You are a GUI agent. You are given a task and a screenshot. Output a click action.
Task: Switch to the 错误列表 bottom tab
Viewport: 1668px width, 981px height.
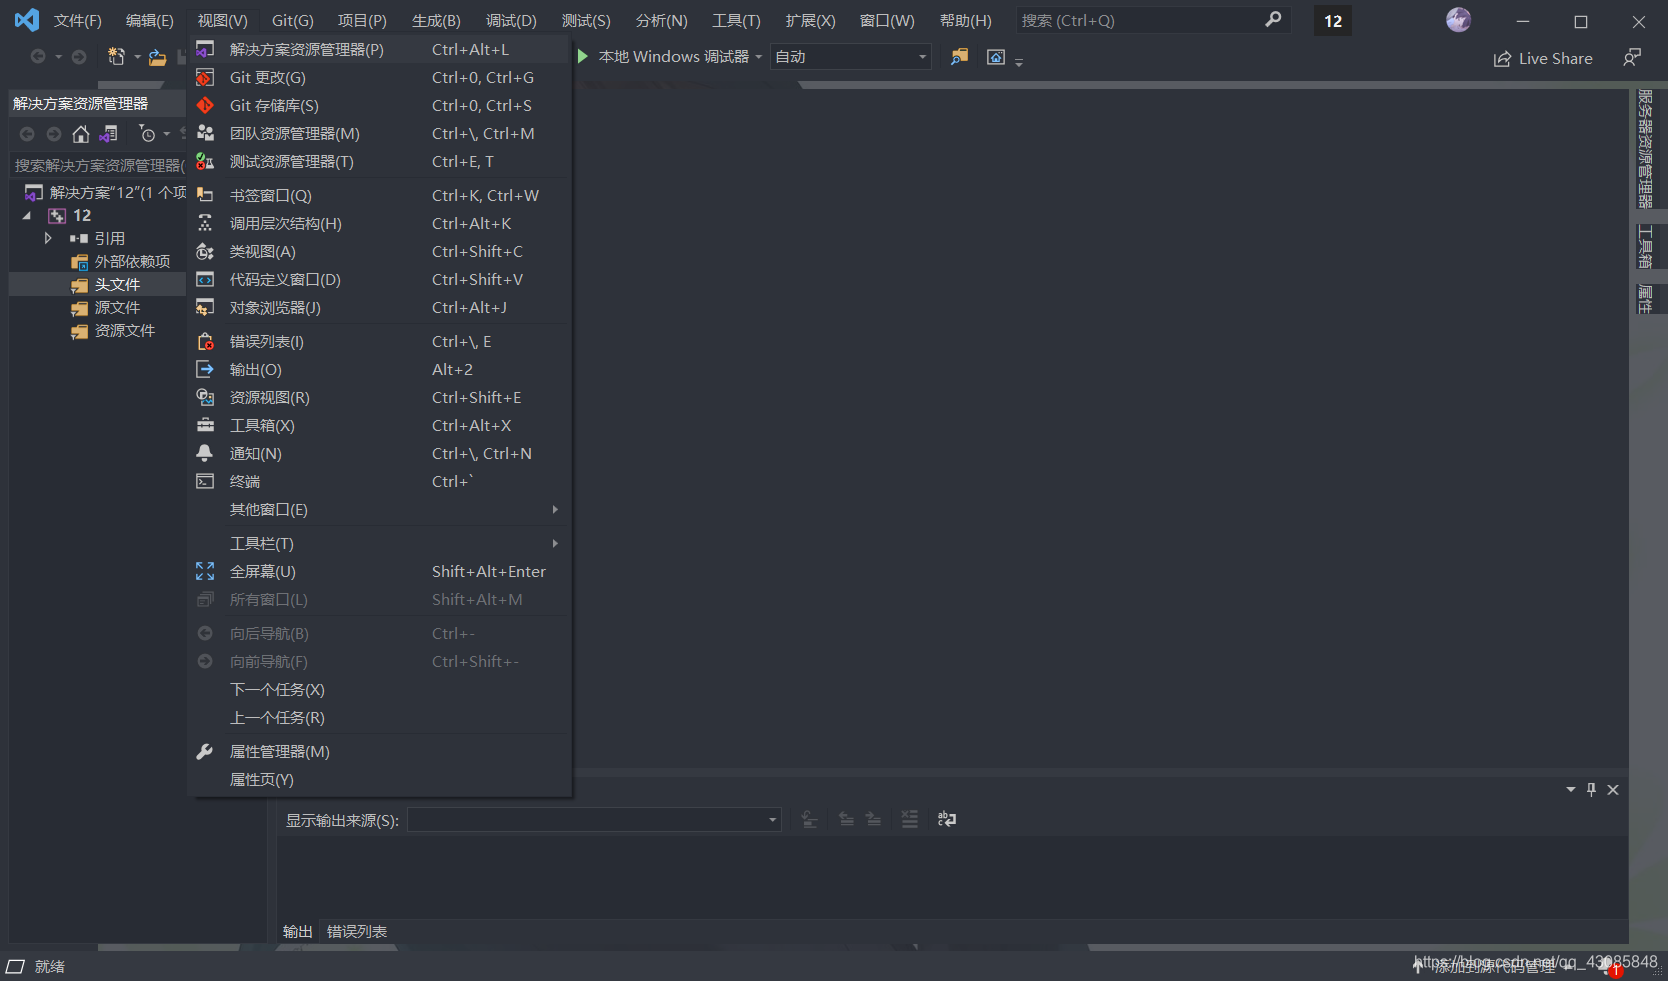(x=357, y=931)
